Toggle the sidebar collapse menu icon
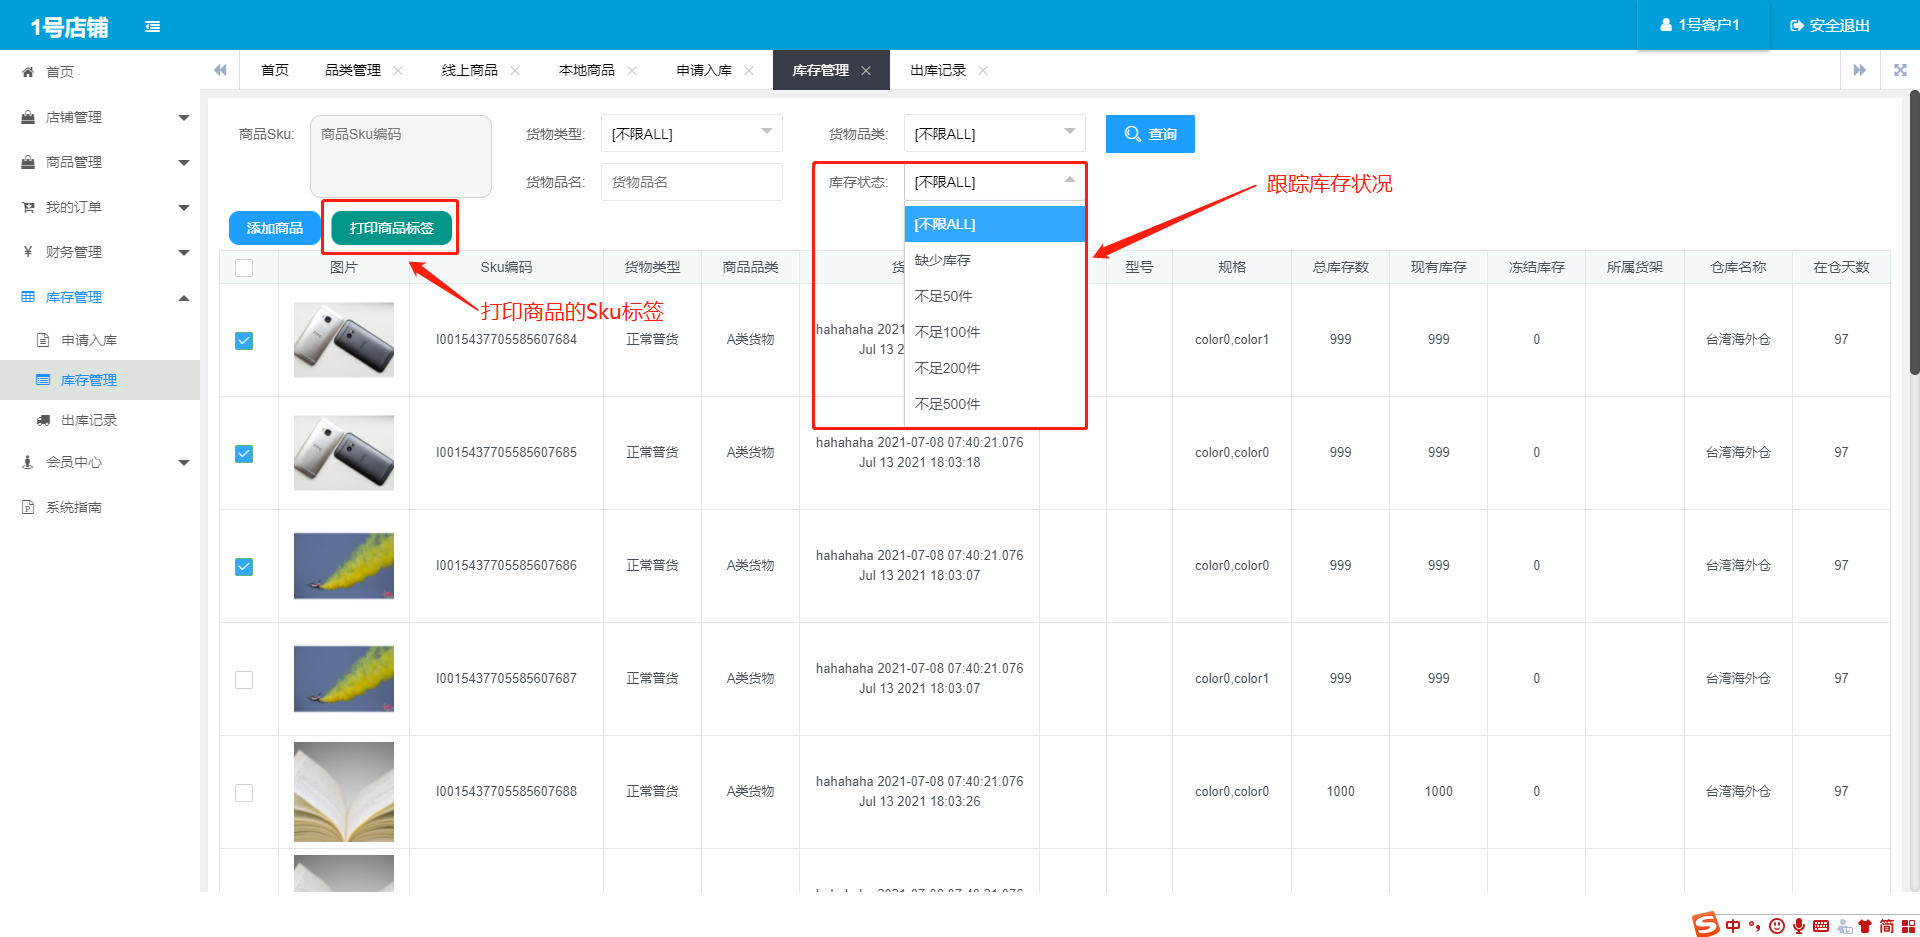 tap(152, 26)
